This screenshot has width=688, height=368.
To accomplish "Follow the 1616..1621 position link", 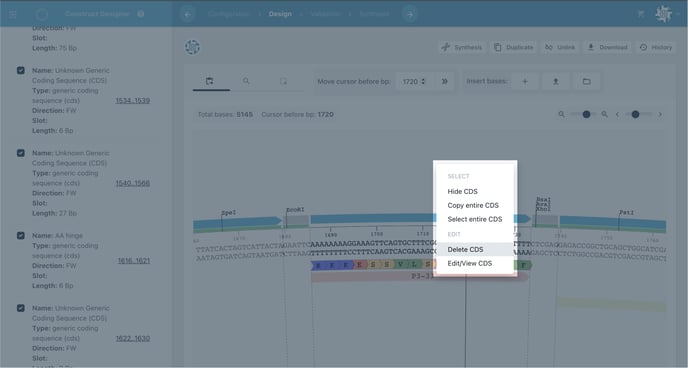I will coord(134,261).
